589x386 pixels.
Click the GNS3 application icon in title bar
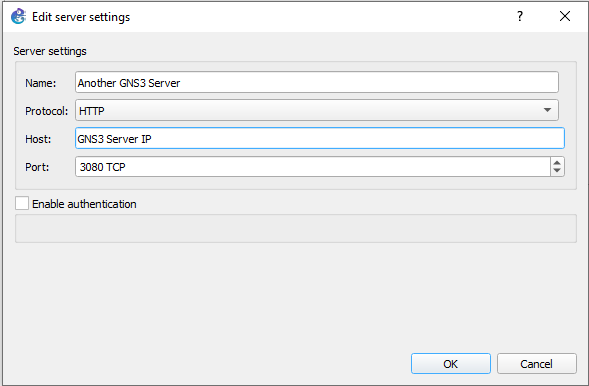point(18,17)
